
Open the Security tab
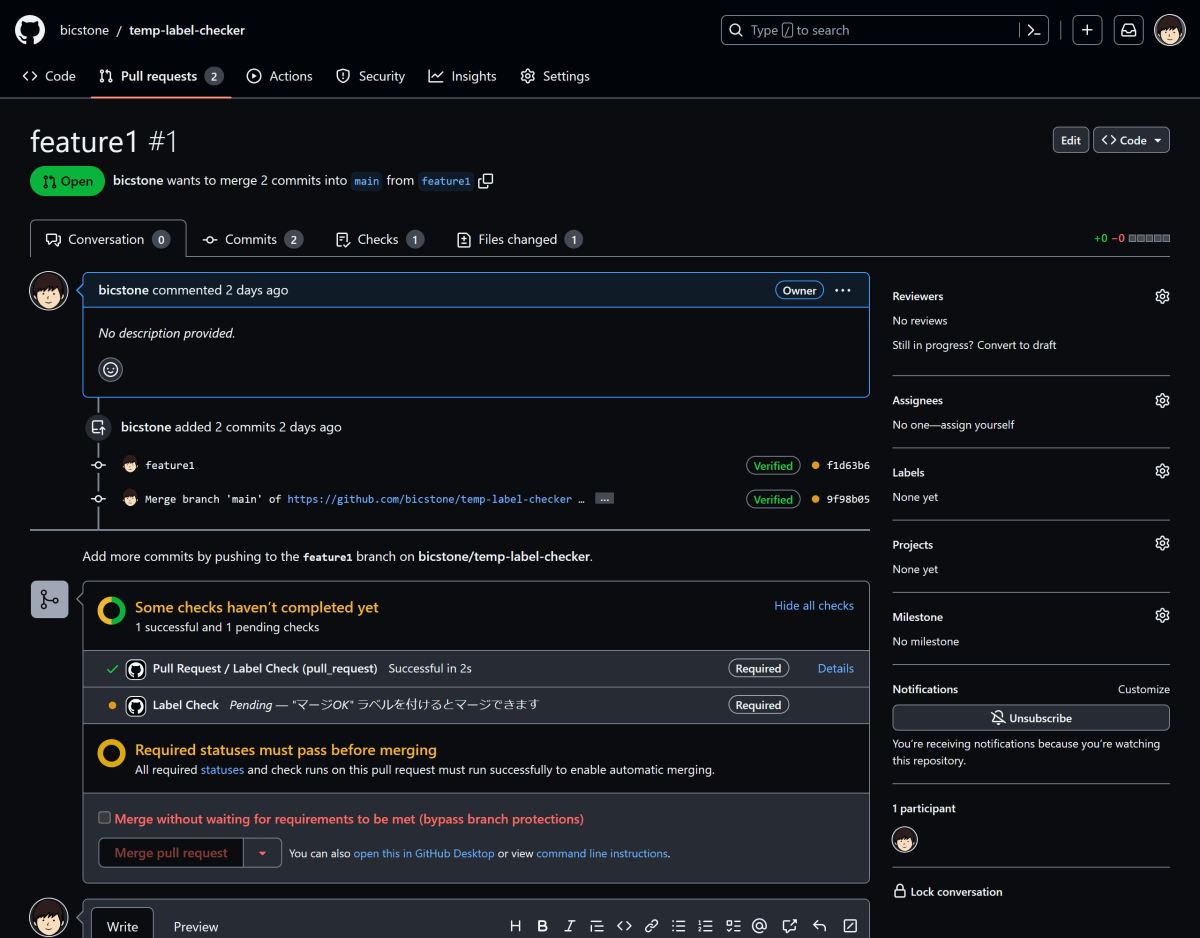pyautogui.click(x=371, y=76)
